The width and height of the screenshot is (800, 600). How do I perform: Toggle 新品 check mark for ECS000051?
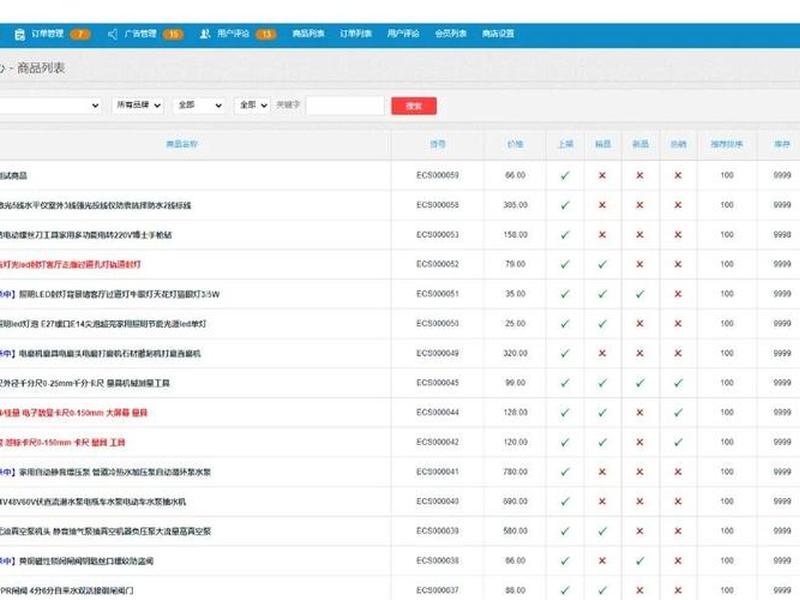(640, 294)
